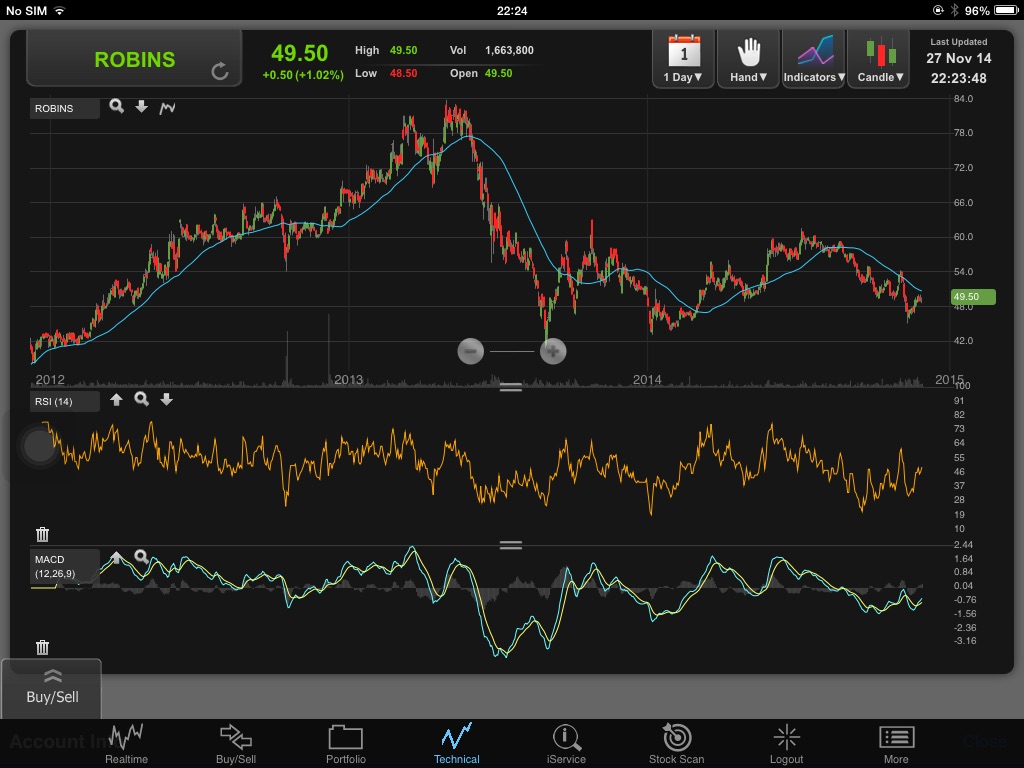This screenshot has width=1024, height=768.
Task: Zoom in the chart with plus button
Action: 553,351
